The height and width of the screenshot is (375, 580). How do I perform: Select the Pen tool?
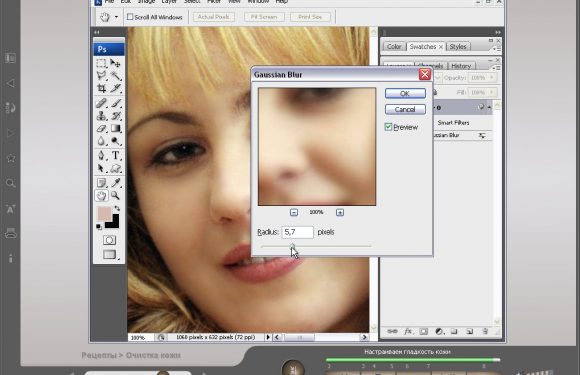click(x=101, y=155)
